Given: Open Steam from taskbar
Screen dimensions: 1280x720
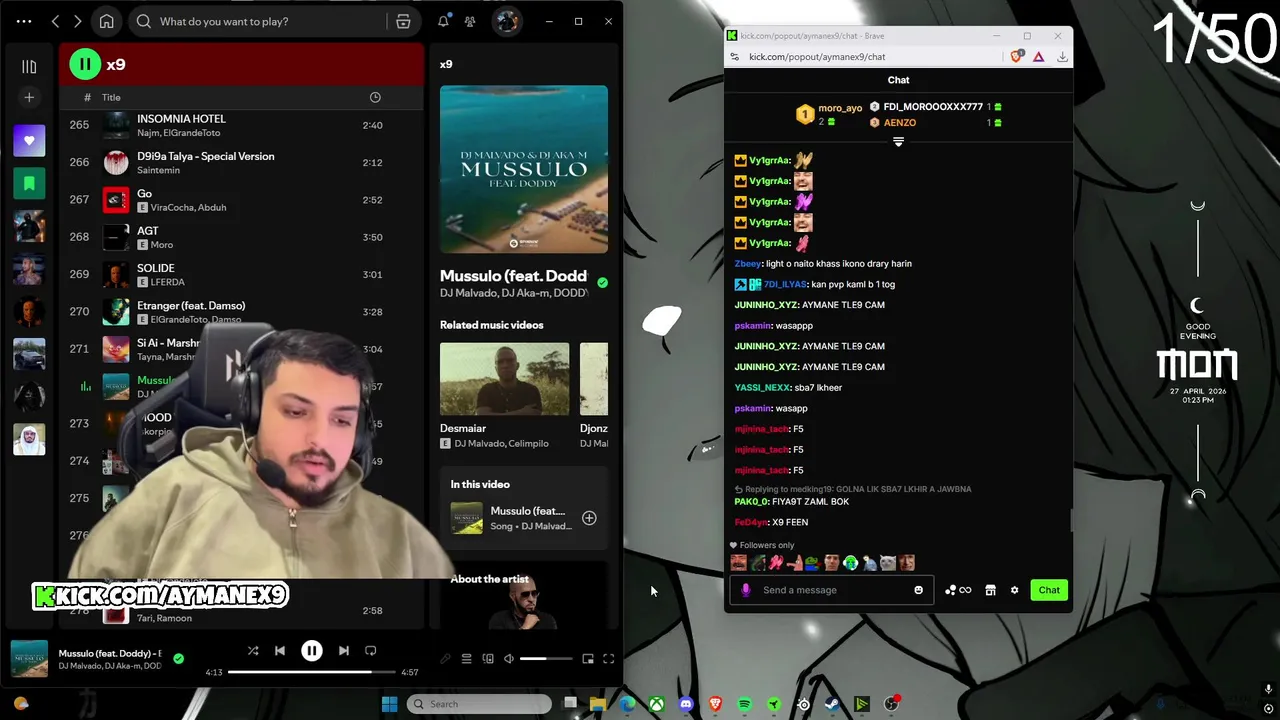Looking at the screenshot, I should click(x=832, y=704).
